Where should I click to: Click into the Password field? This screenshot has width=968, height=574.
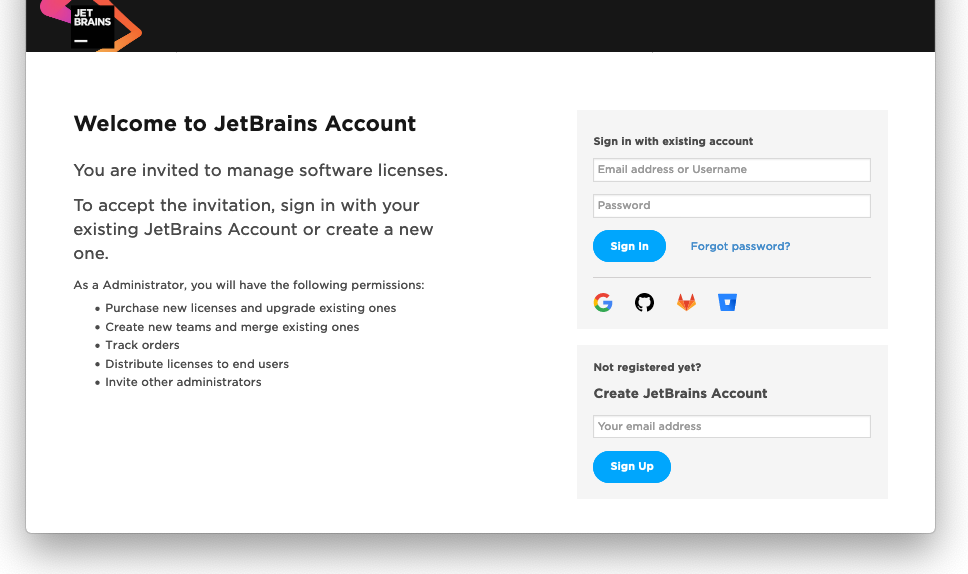tap(731, 206)
